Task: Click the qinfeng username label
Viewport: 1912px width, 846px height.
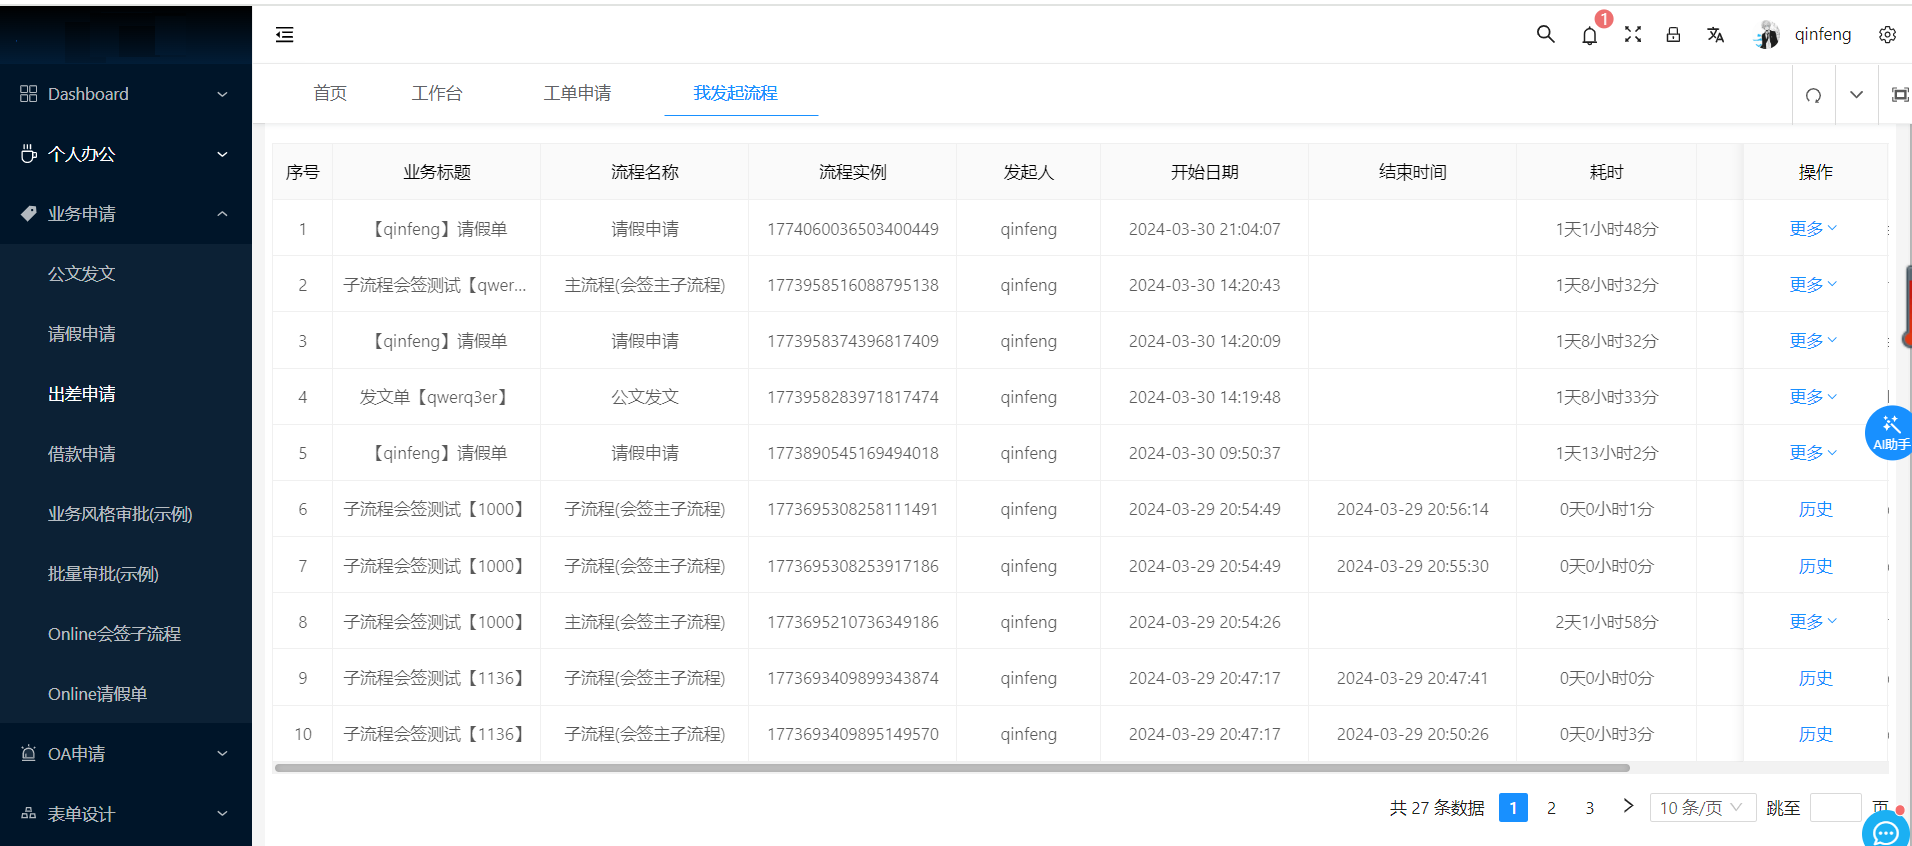Action: point(1822,35)
